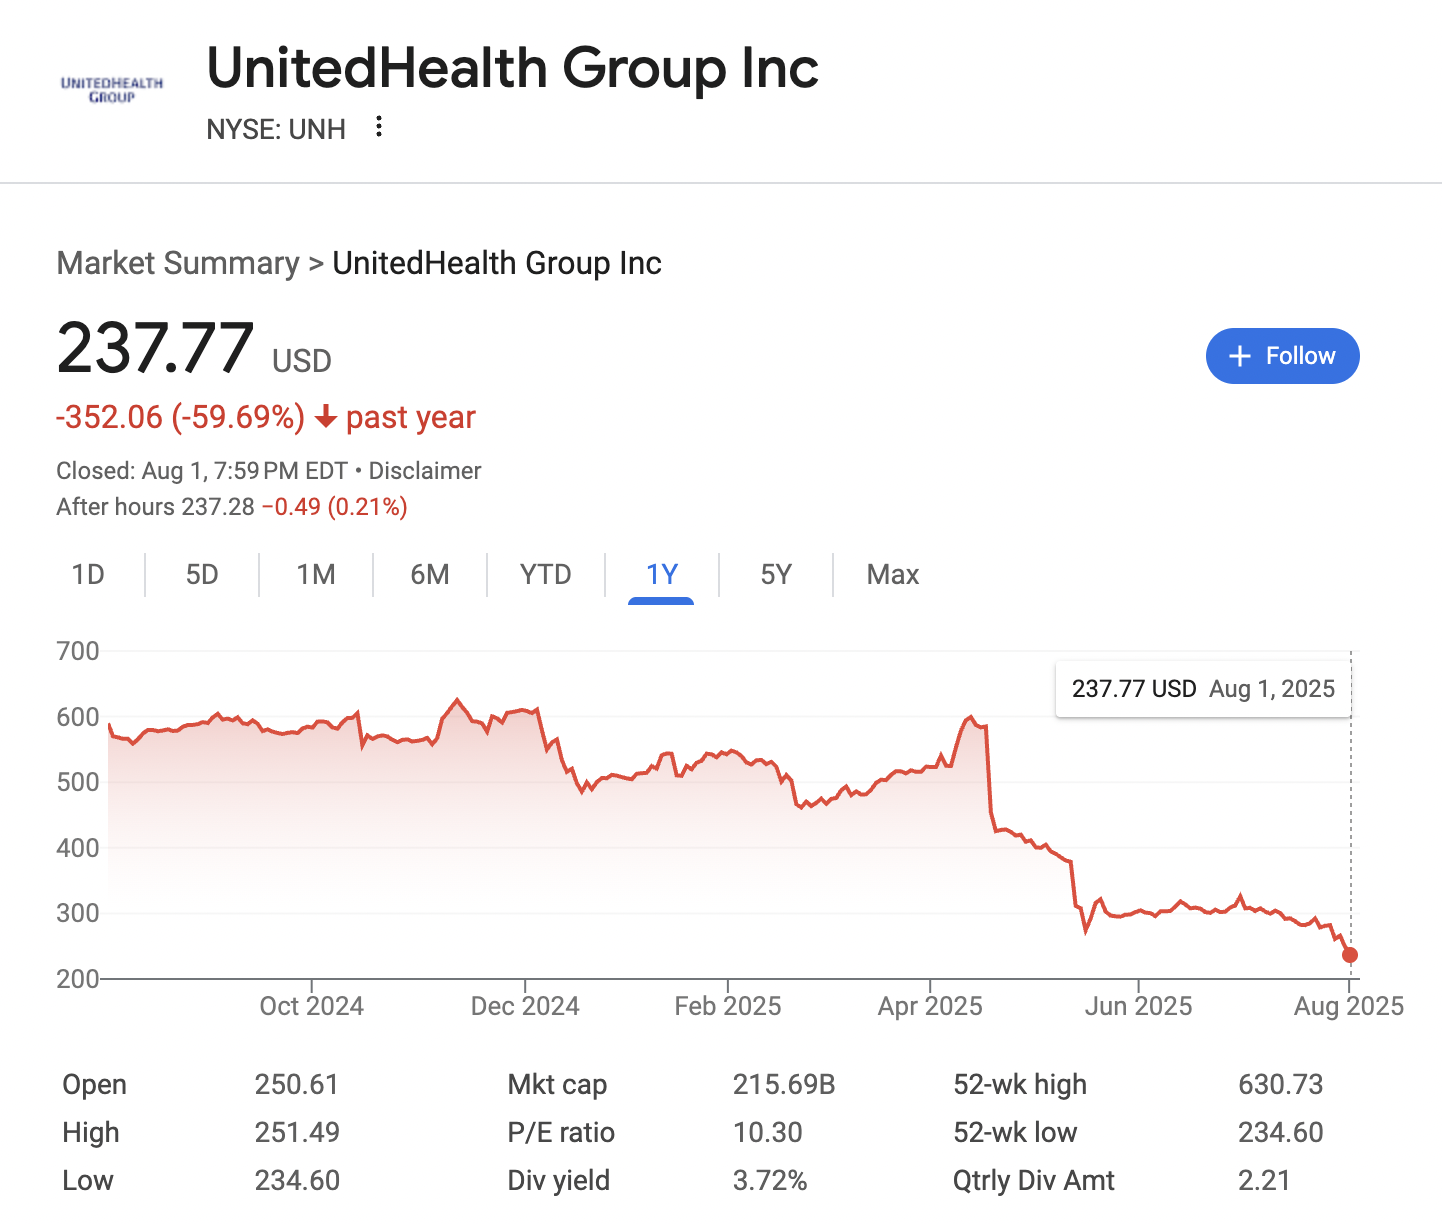
Task: Open the Disclaimer link
Action: pos(425,471)
